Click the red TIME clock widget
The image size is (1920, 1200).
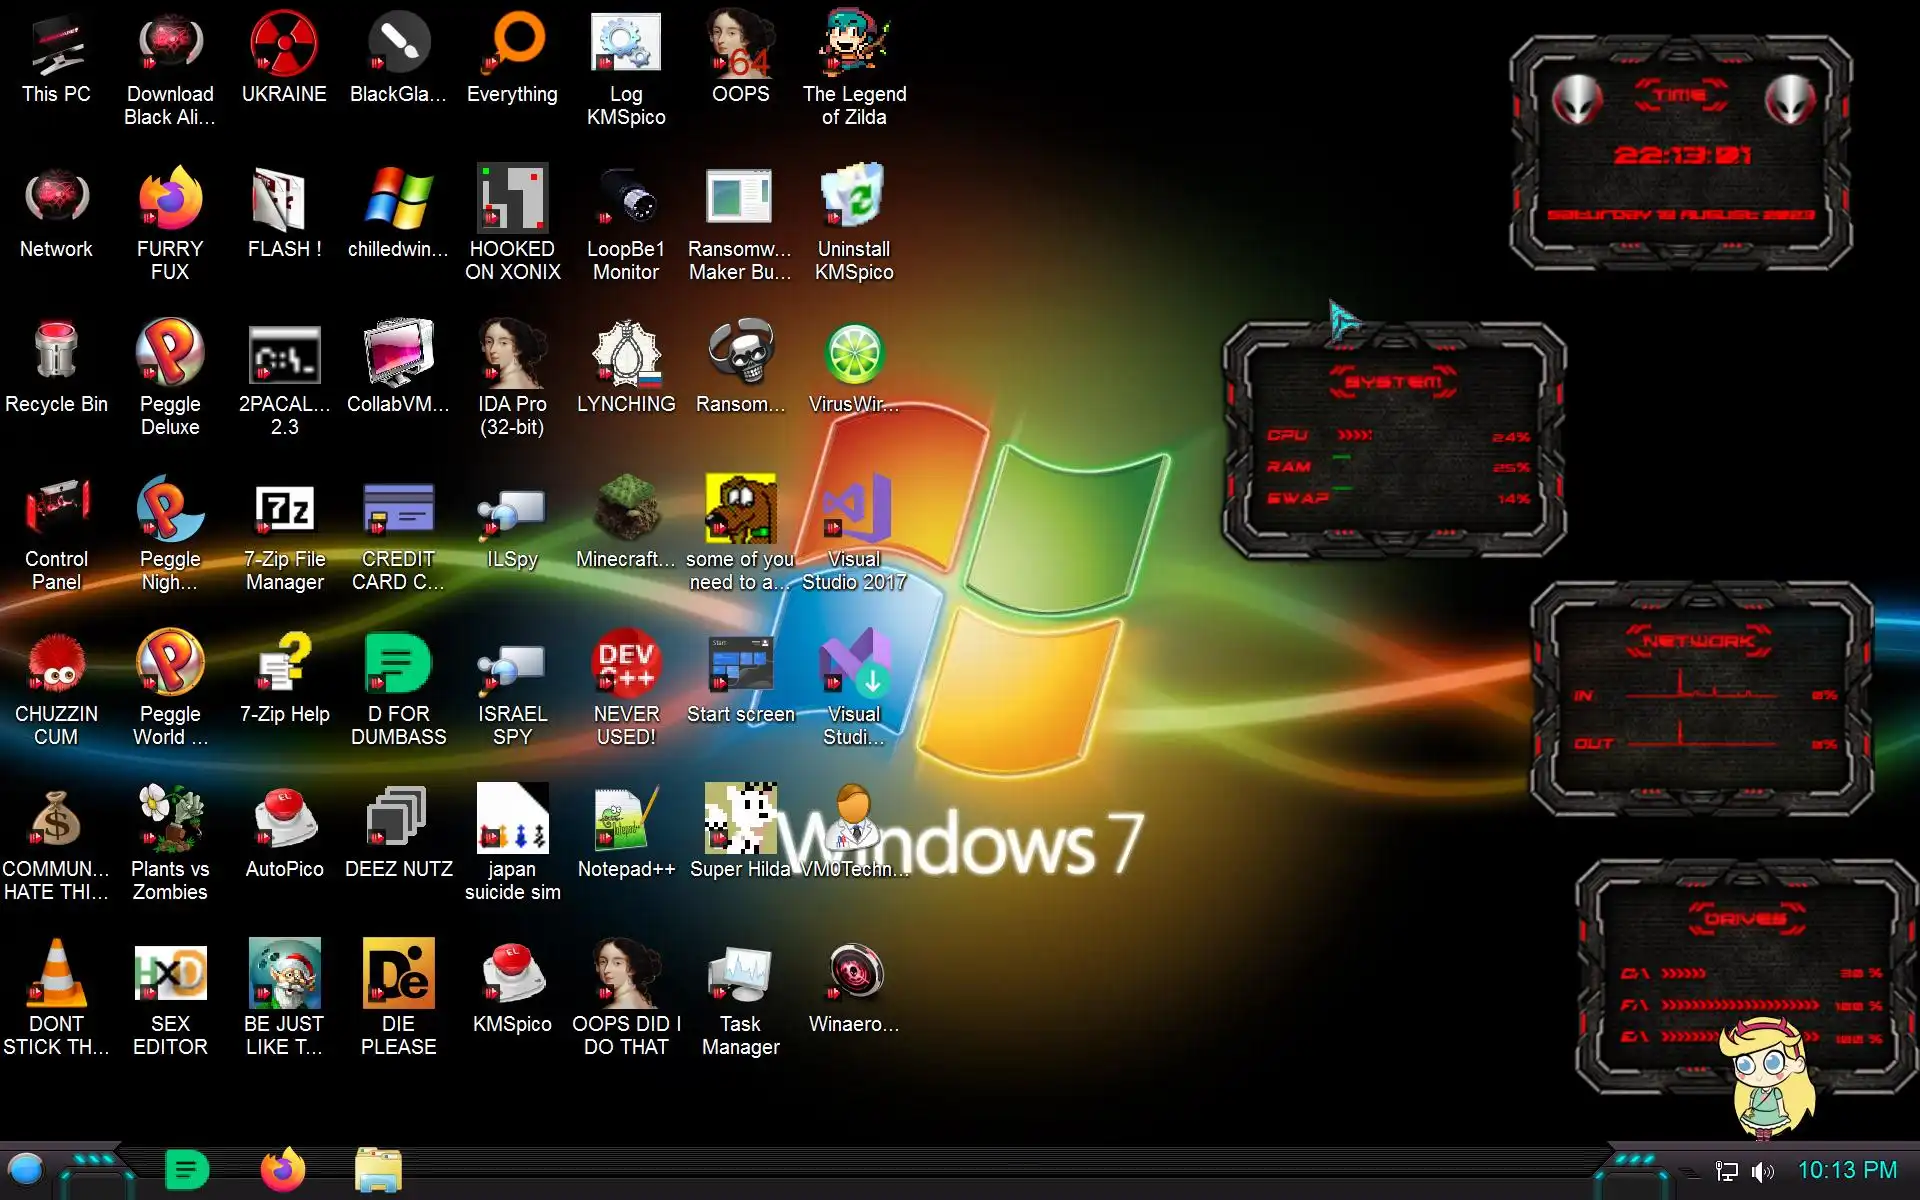(x=1681, y=155)
